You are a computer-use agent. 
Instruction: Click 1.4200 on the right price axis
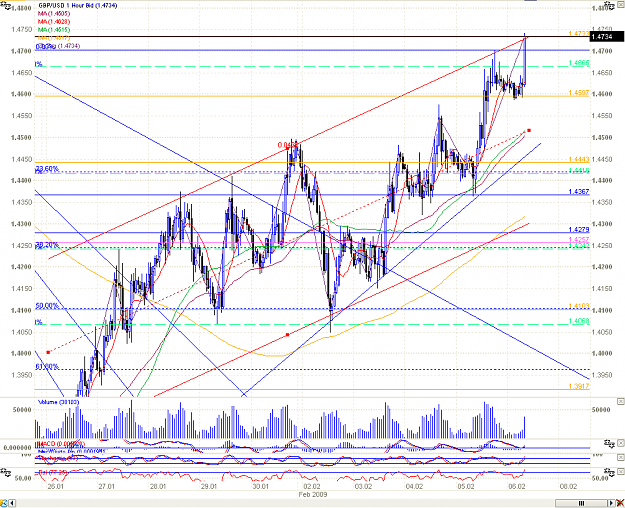point(602,267)
